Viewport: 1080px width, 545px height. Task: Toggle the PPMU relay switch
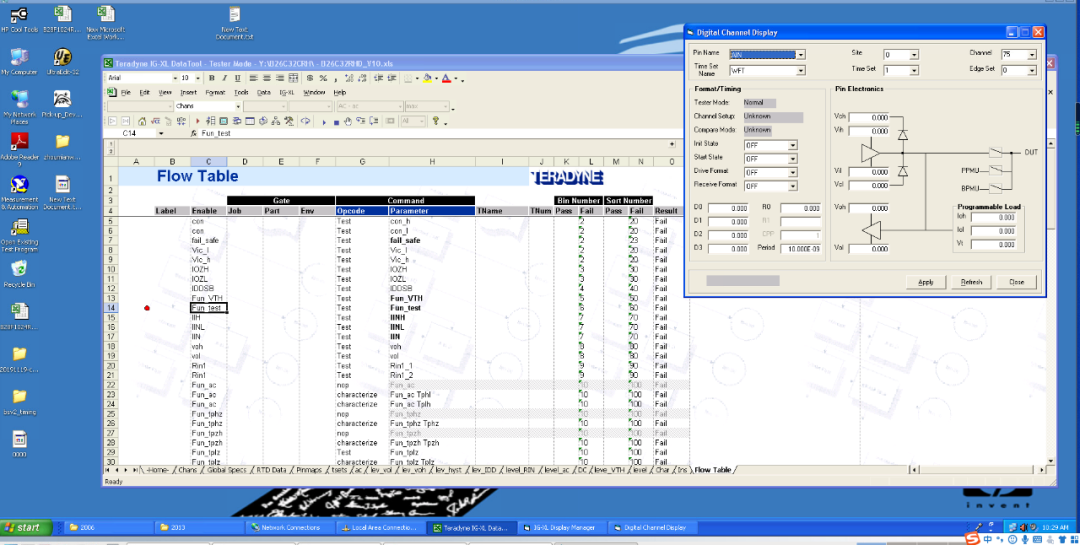point(996,171)
